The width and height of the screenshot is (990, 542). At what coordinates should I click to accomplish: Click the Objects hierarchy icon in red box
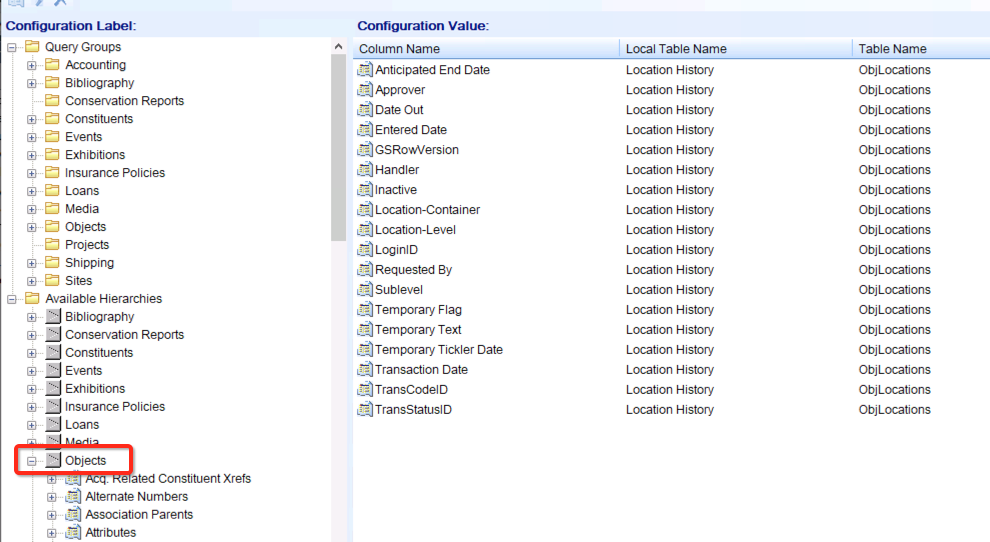(53, 461)
